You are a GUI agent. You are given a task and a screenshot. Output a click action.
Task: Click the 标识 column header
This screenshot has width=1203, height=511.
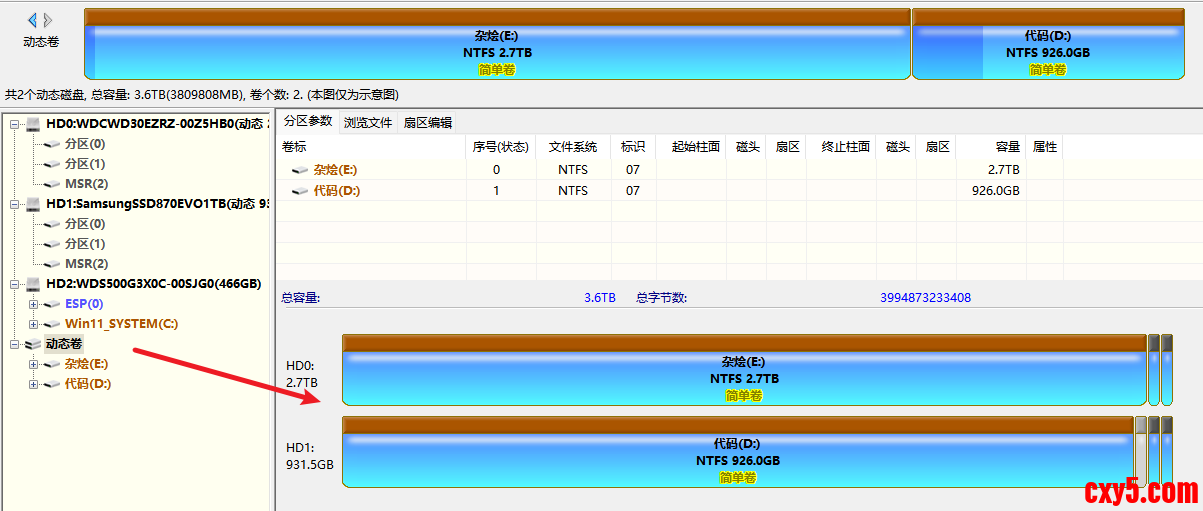coord(633,147)
